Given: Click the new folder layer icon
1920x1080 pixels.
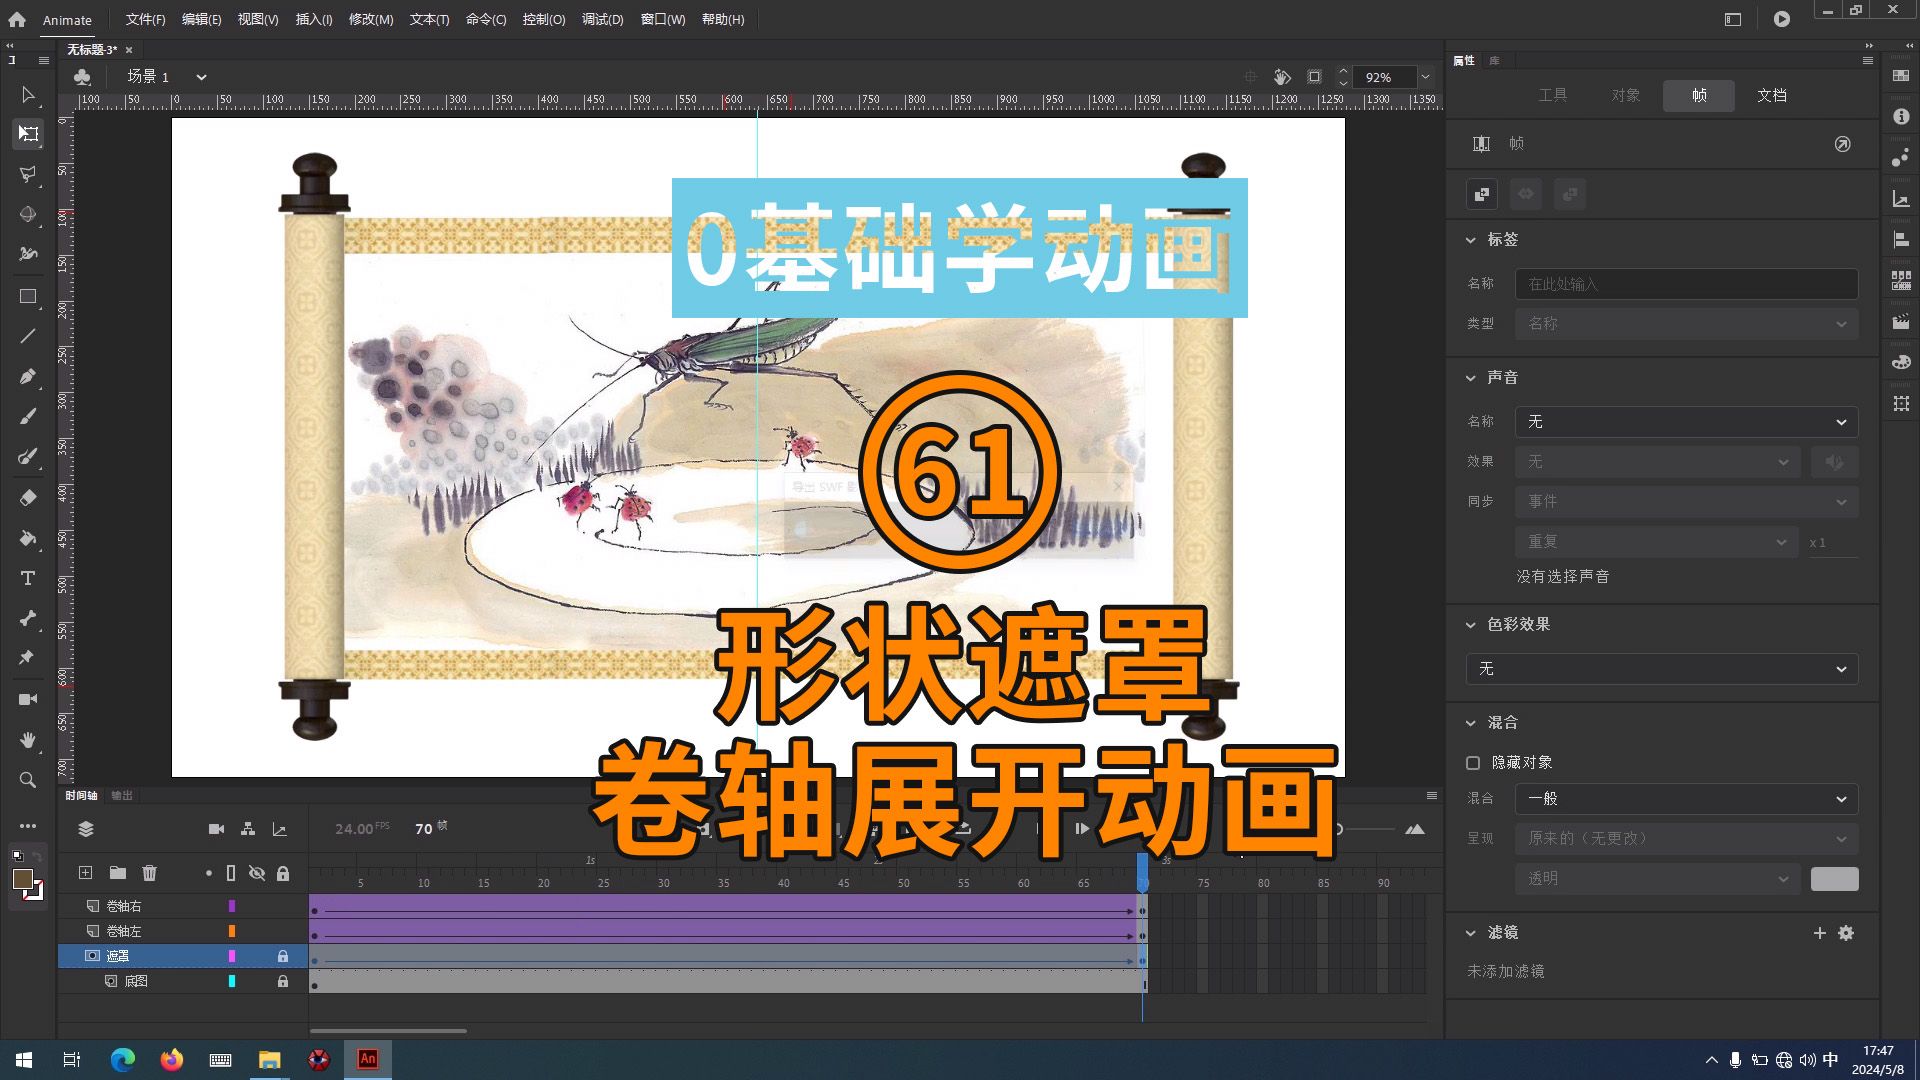Looking at the screenshot, I should [117, 873].
